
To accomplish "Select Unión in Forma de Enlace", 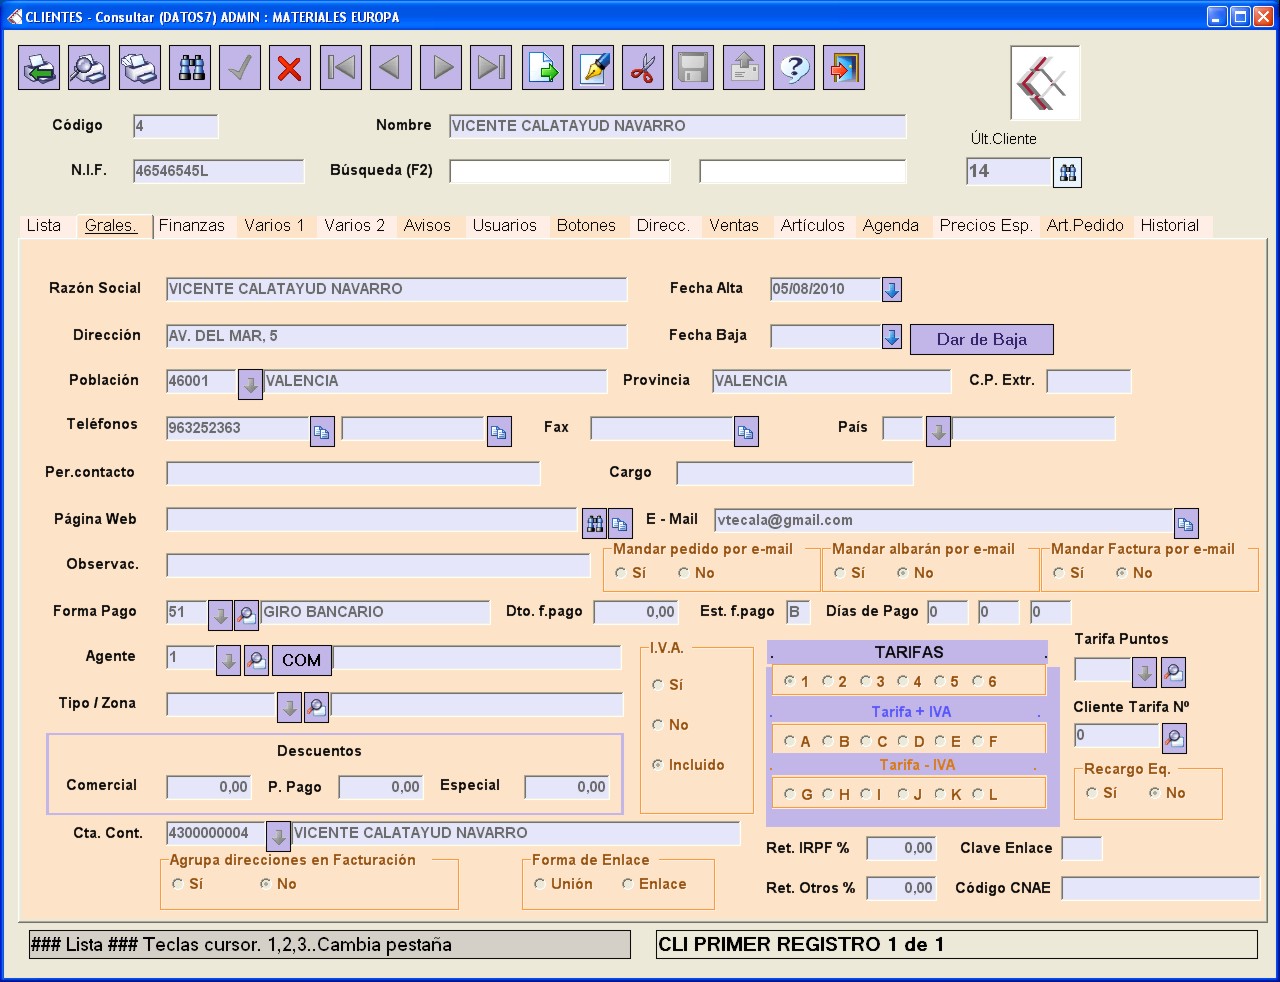I will coord(540,884).
